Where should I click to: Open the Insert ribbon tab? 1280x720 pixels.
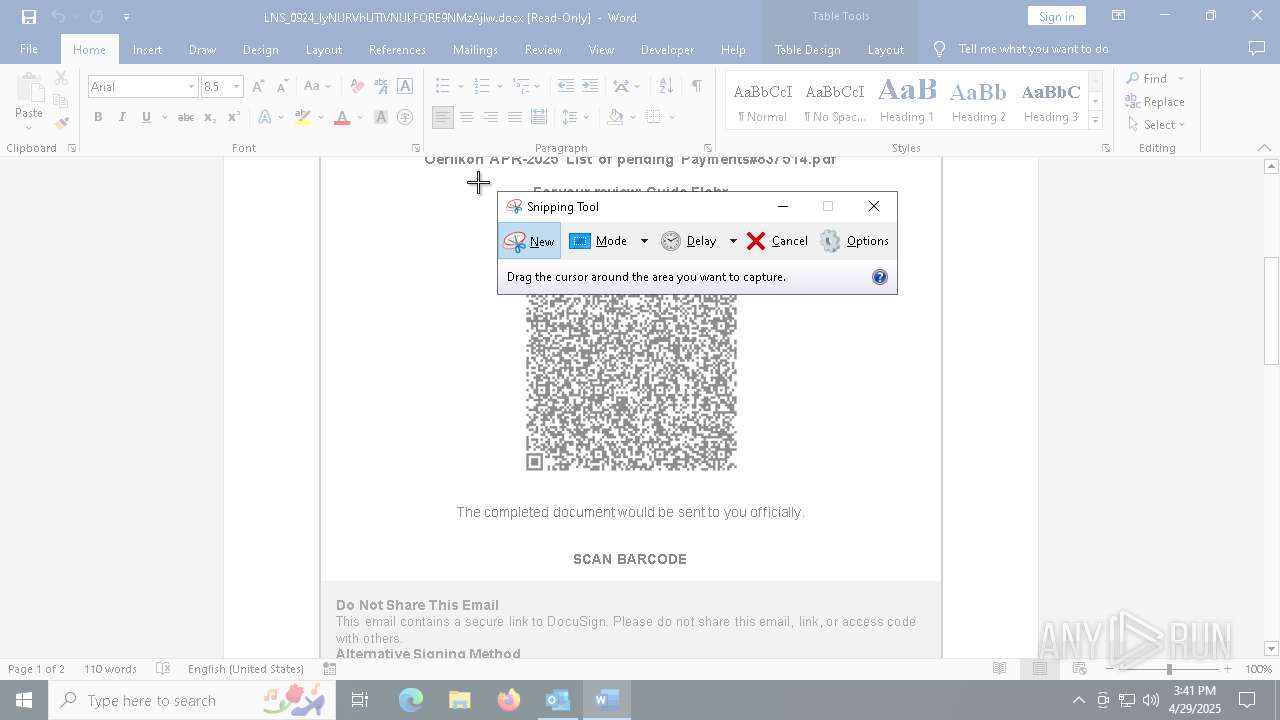tap(147, 49)
